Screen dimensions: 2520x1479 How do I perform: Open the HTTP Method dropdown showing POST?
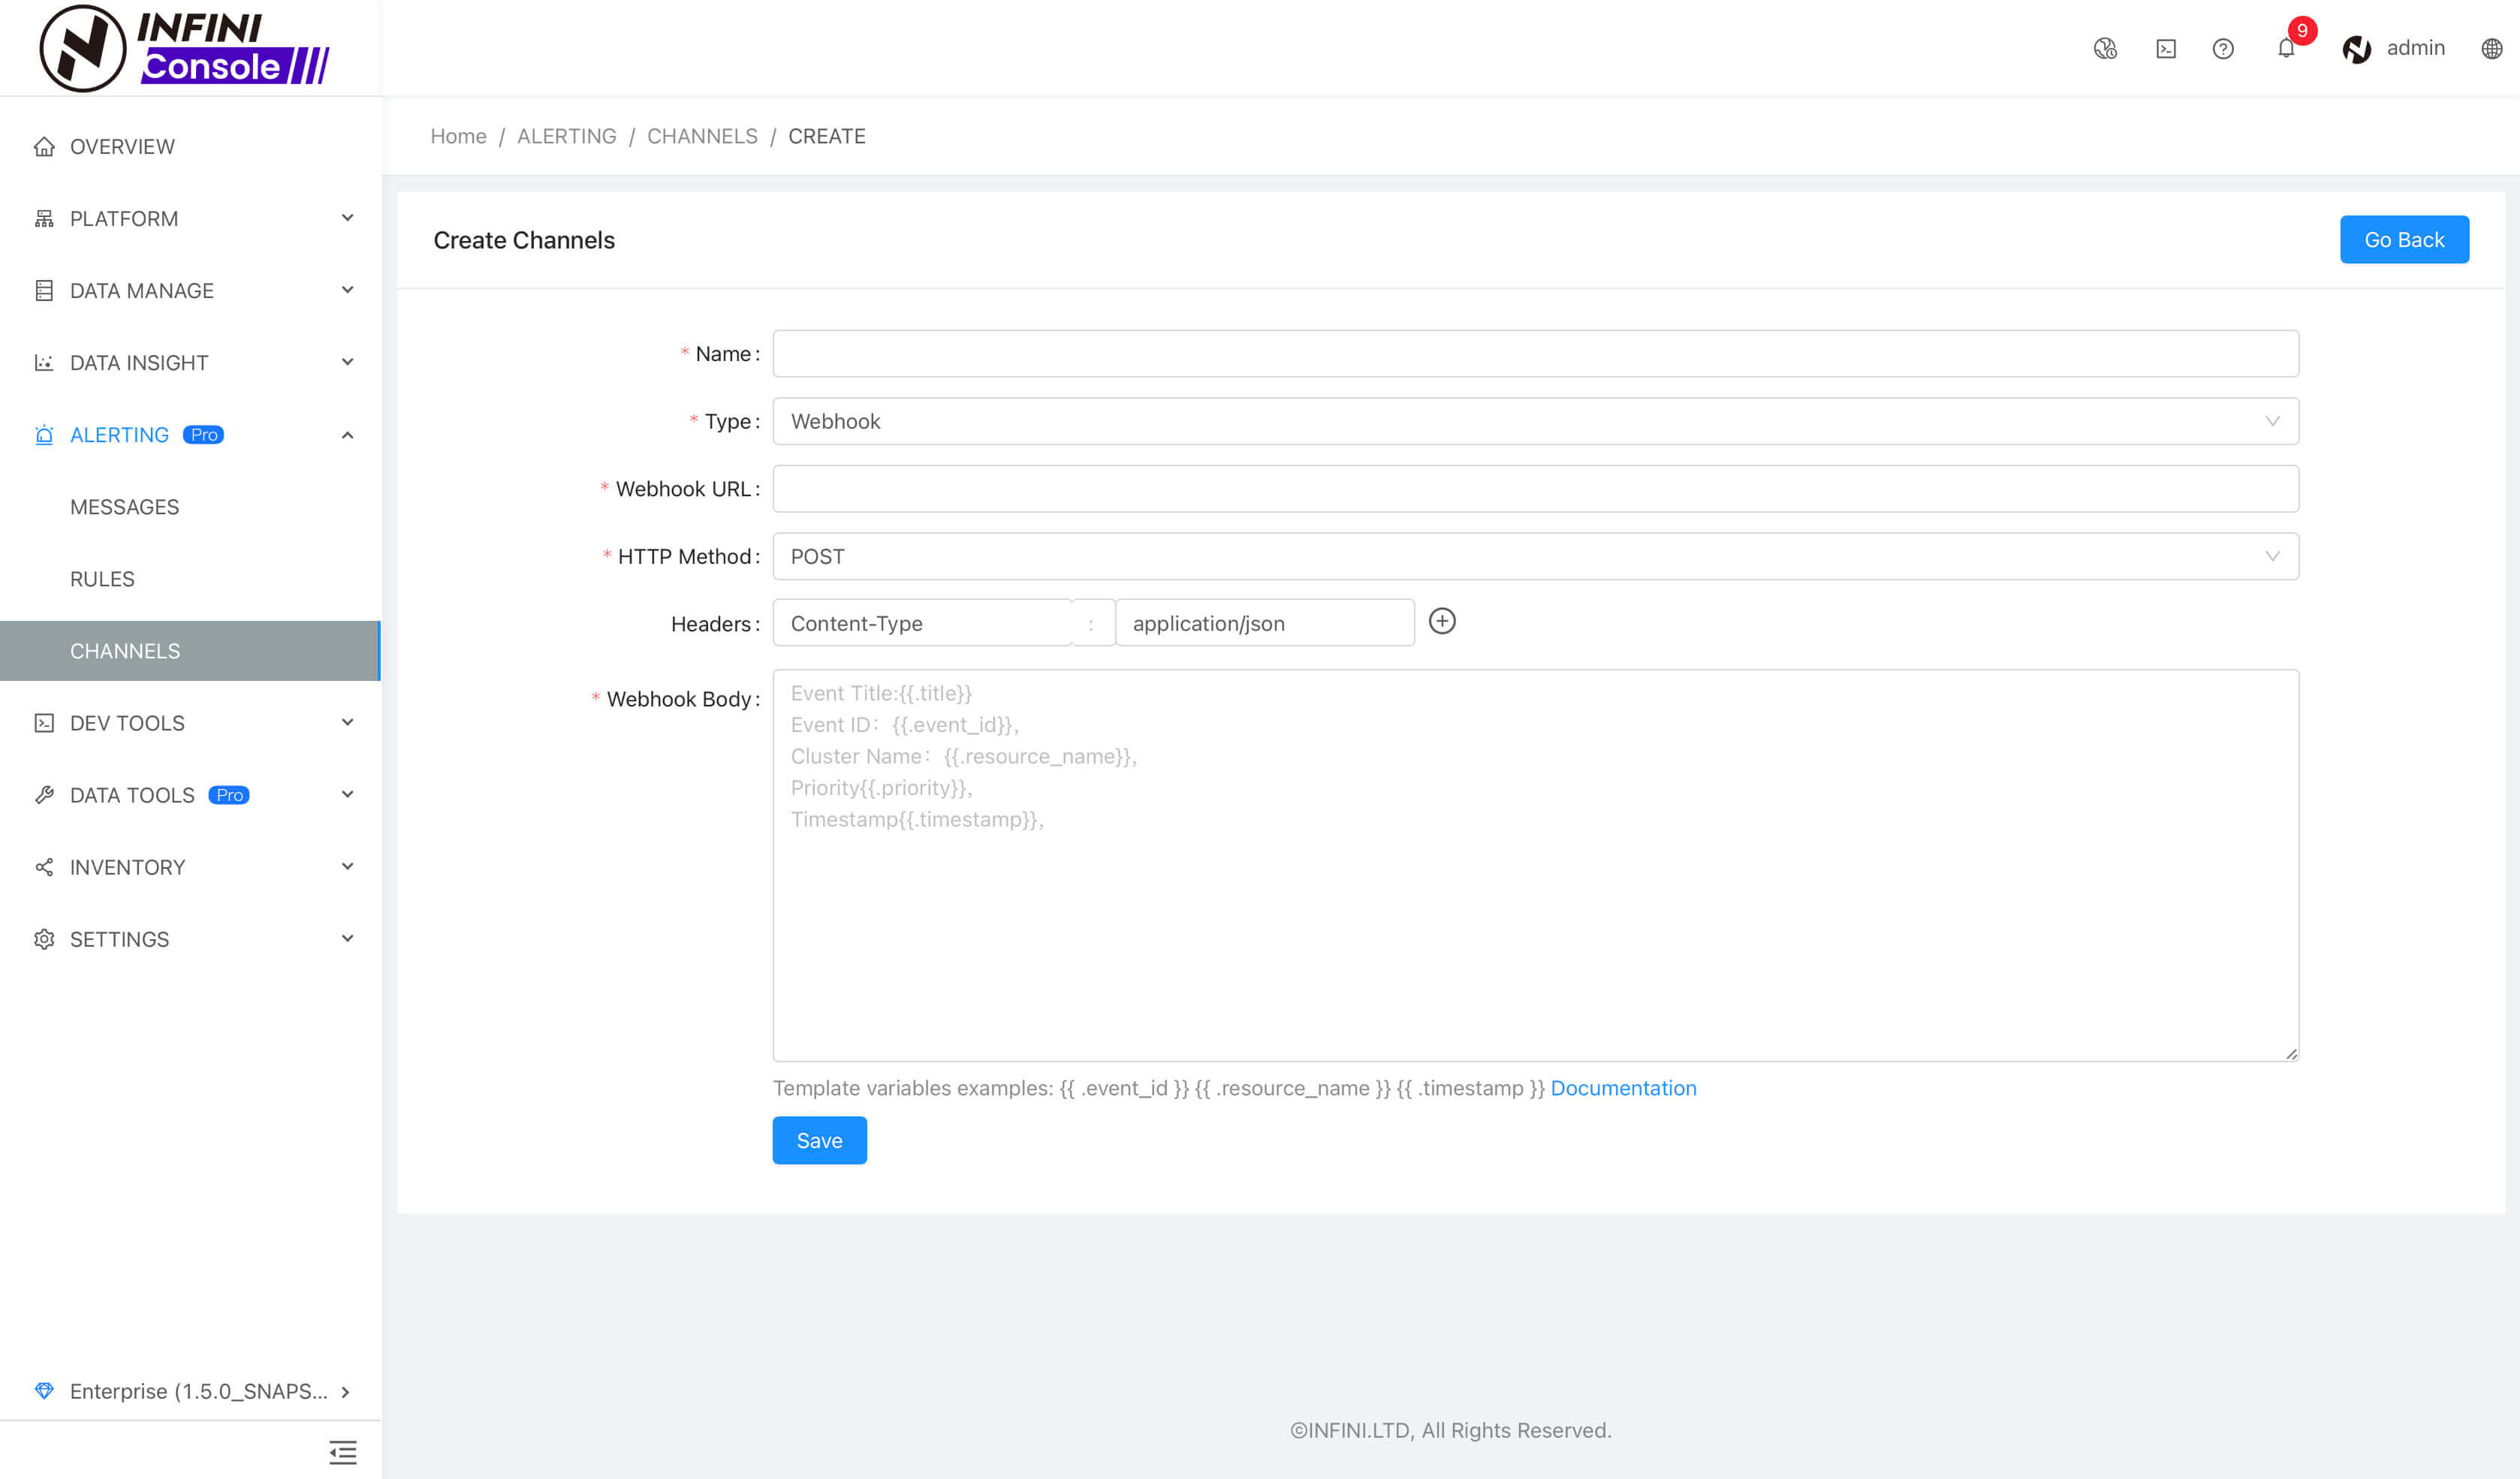click(1535, 556)
